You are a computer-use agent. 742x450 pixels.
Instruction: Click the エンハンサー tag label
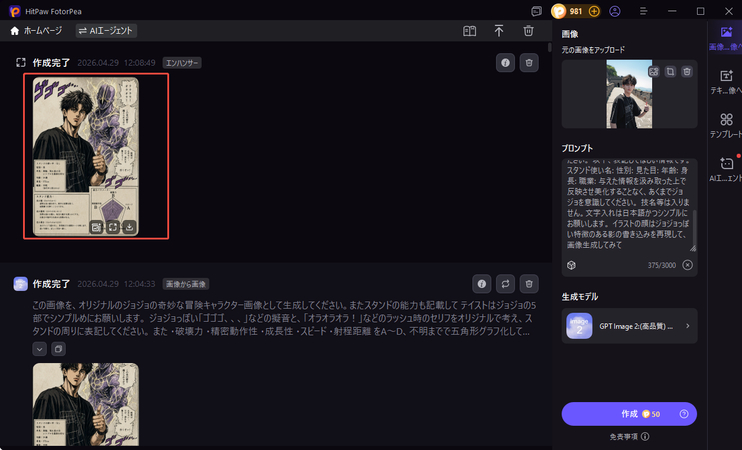coord(182,63)
